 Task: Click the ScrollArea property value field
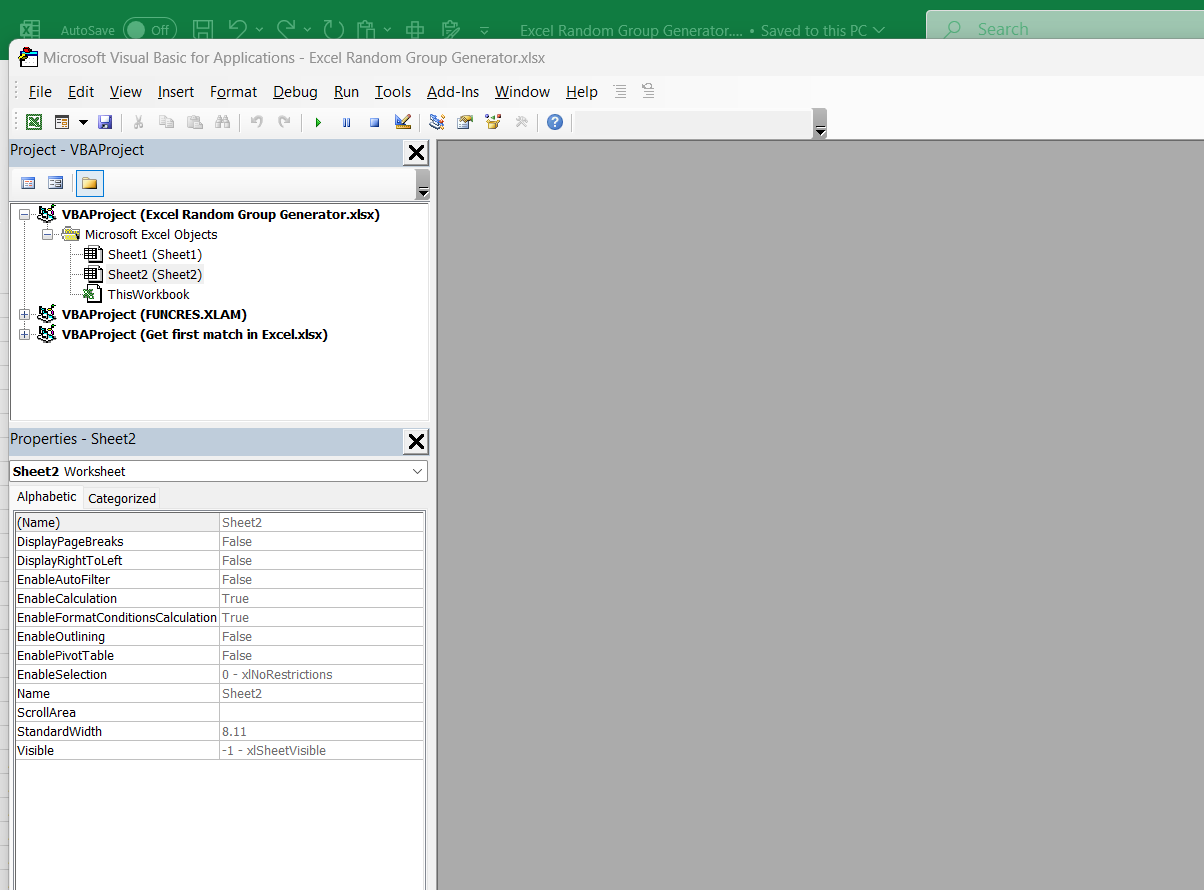322,712
